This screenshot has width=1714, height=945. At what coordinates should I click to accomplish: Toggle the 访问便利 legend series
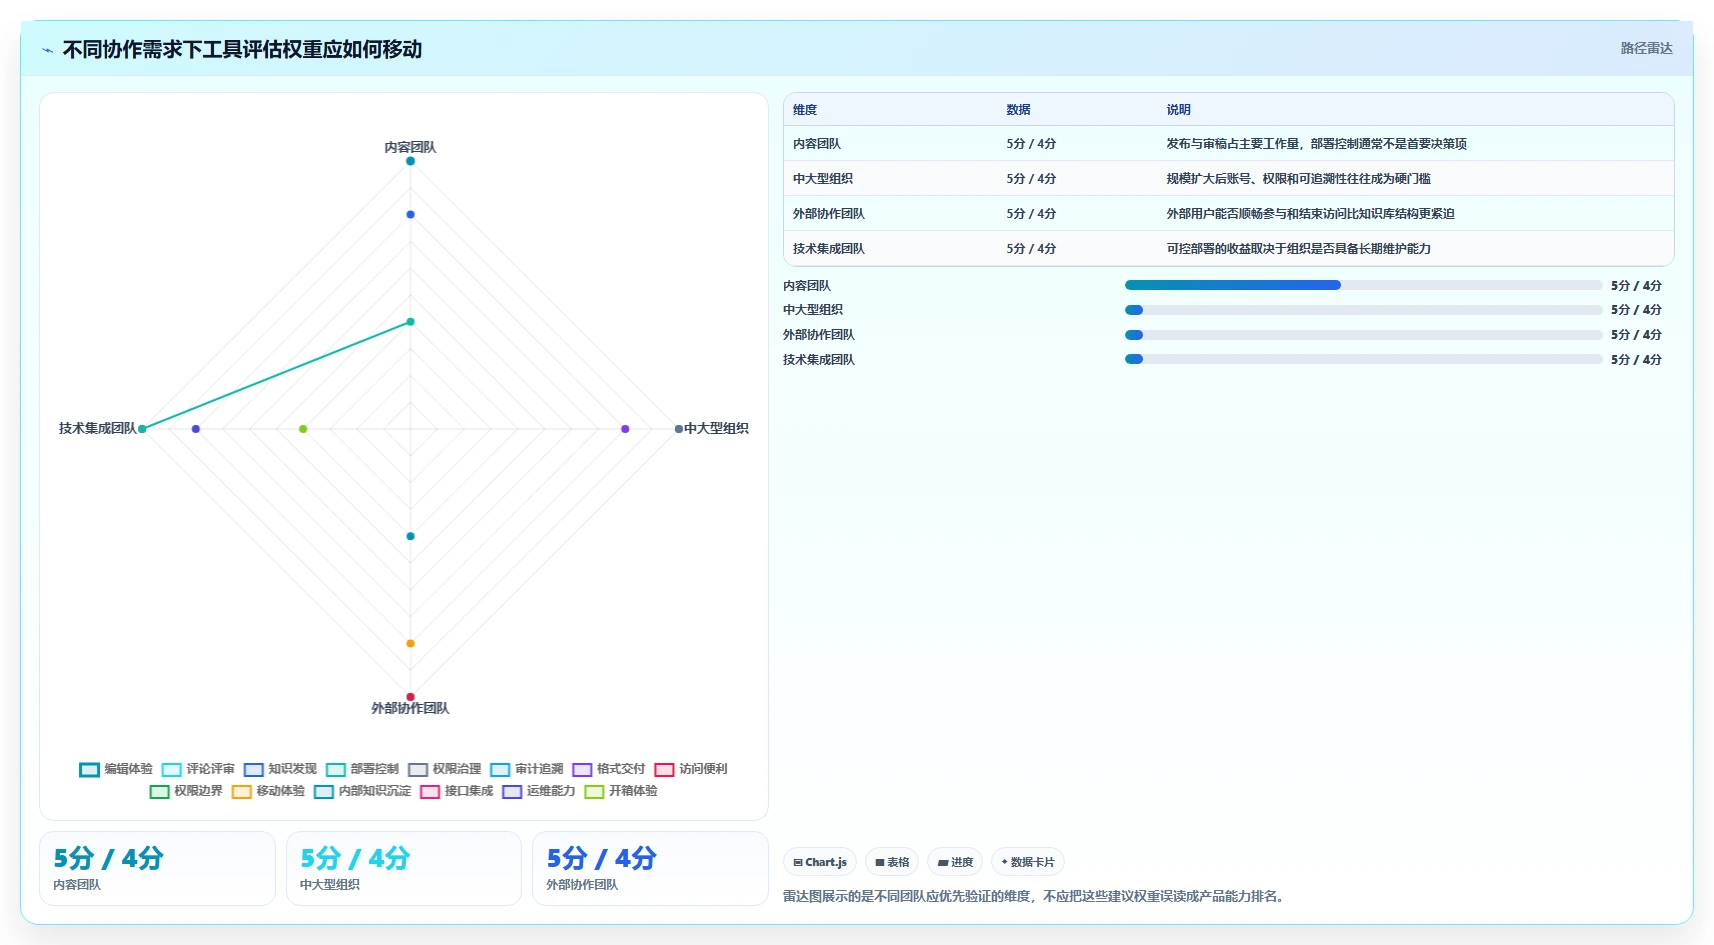click(690, 769)
